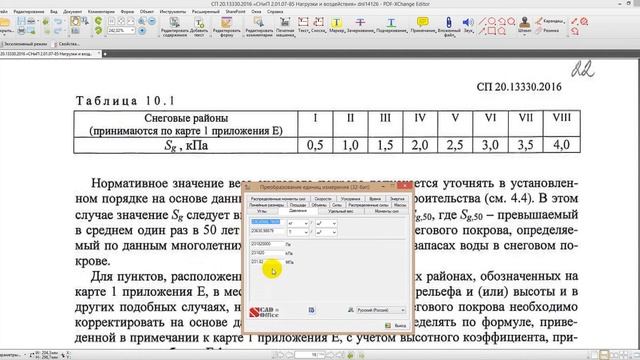Open first row area unit dropdown
The width and height of the screenshot is (640, 360).
[x=334, y=223]
